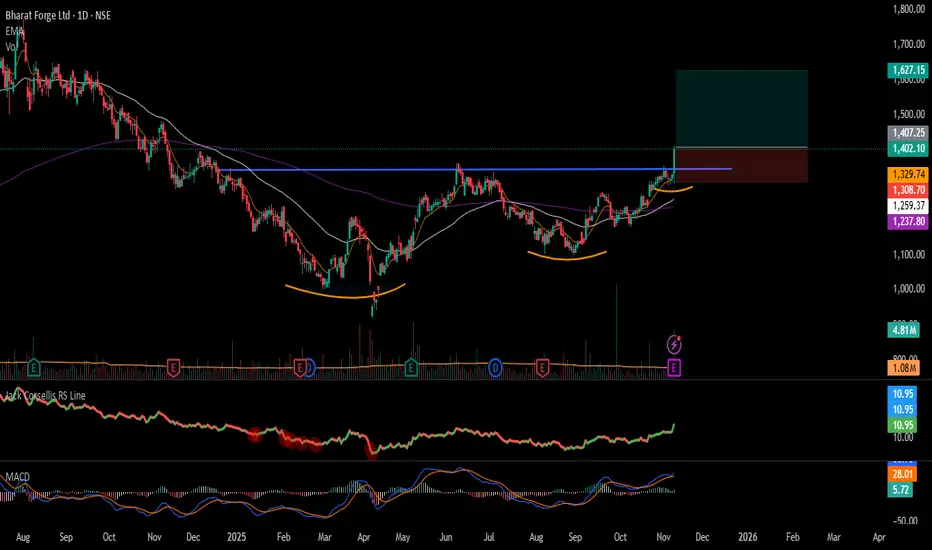Open the purple upcoming earnings marker
Viewport: 932px width, 550px height.
click(673, 368)
